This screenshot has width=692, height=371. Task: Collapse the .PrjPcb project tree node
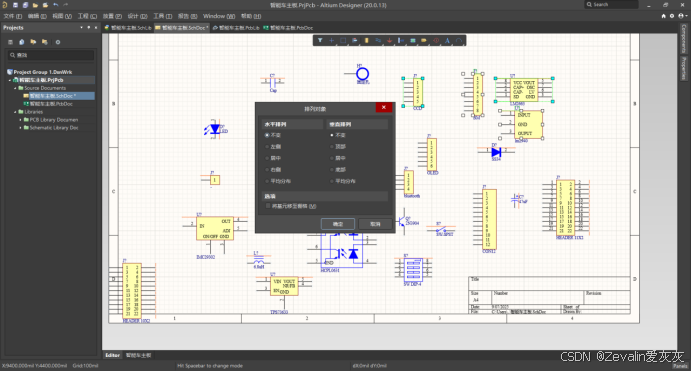pyautogui.click(x=10, y=80)
